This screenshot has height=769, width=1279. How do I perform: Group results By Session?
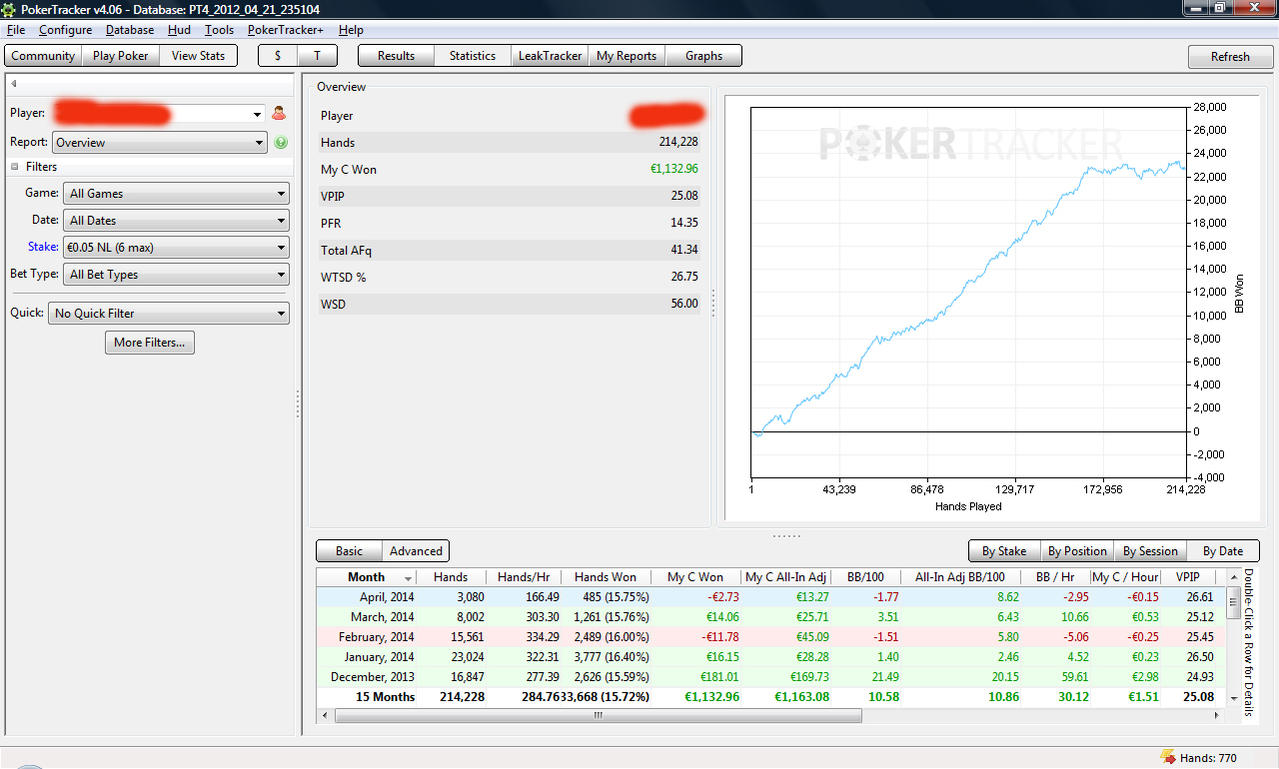click(x=1150, y=551)
